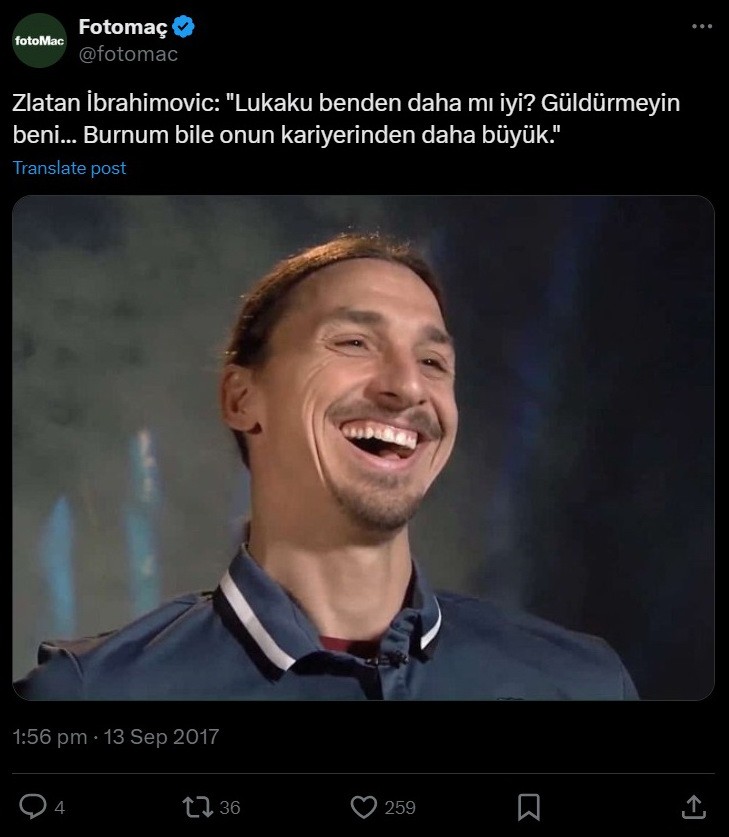Open the three-dot more options menu

[x=702, y=26]
